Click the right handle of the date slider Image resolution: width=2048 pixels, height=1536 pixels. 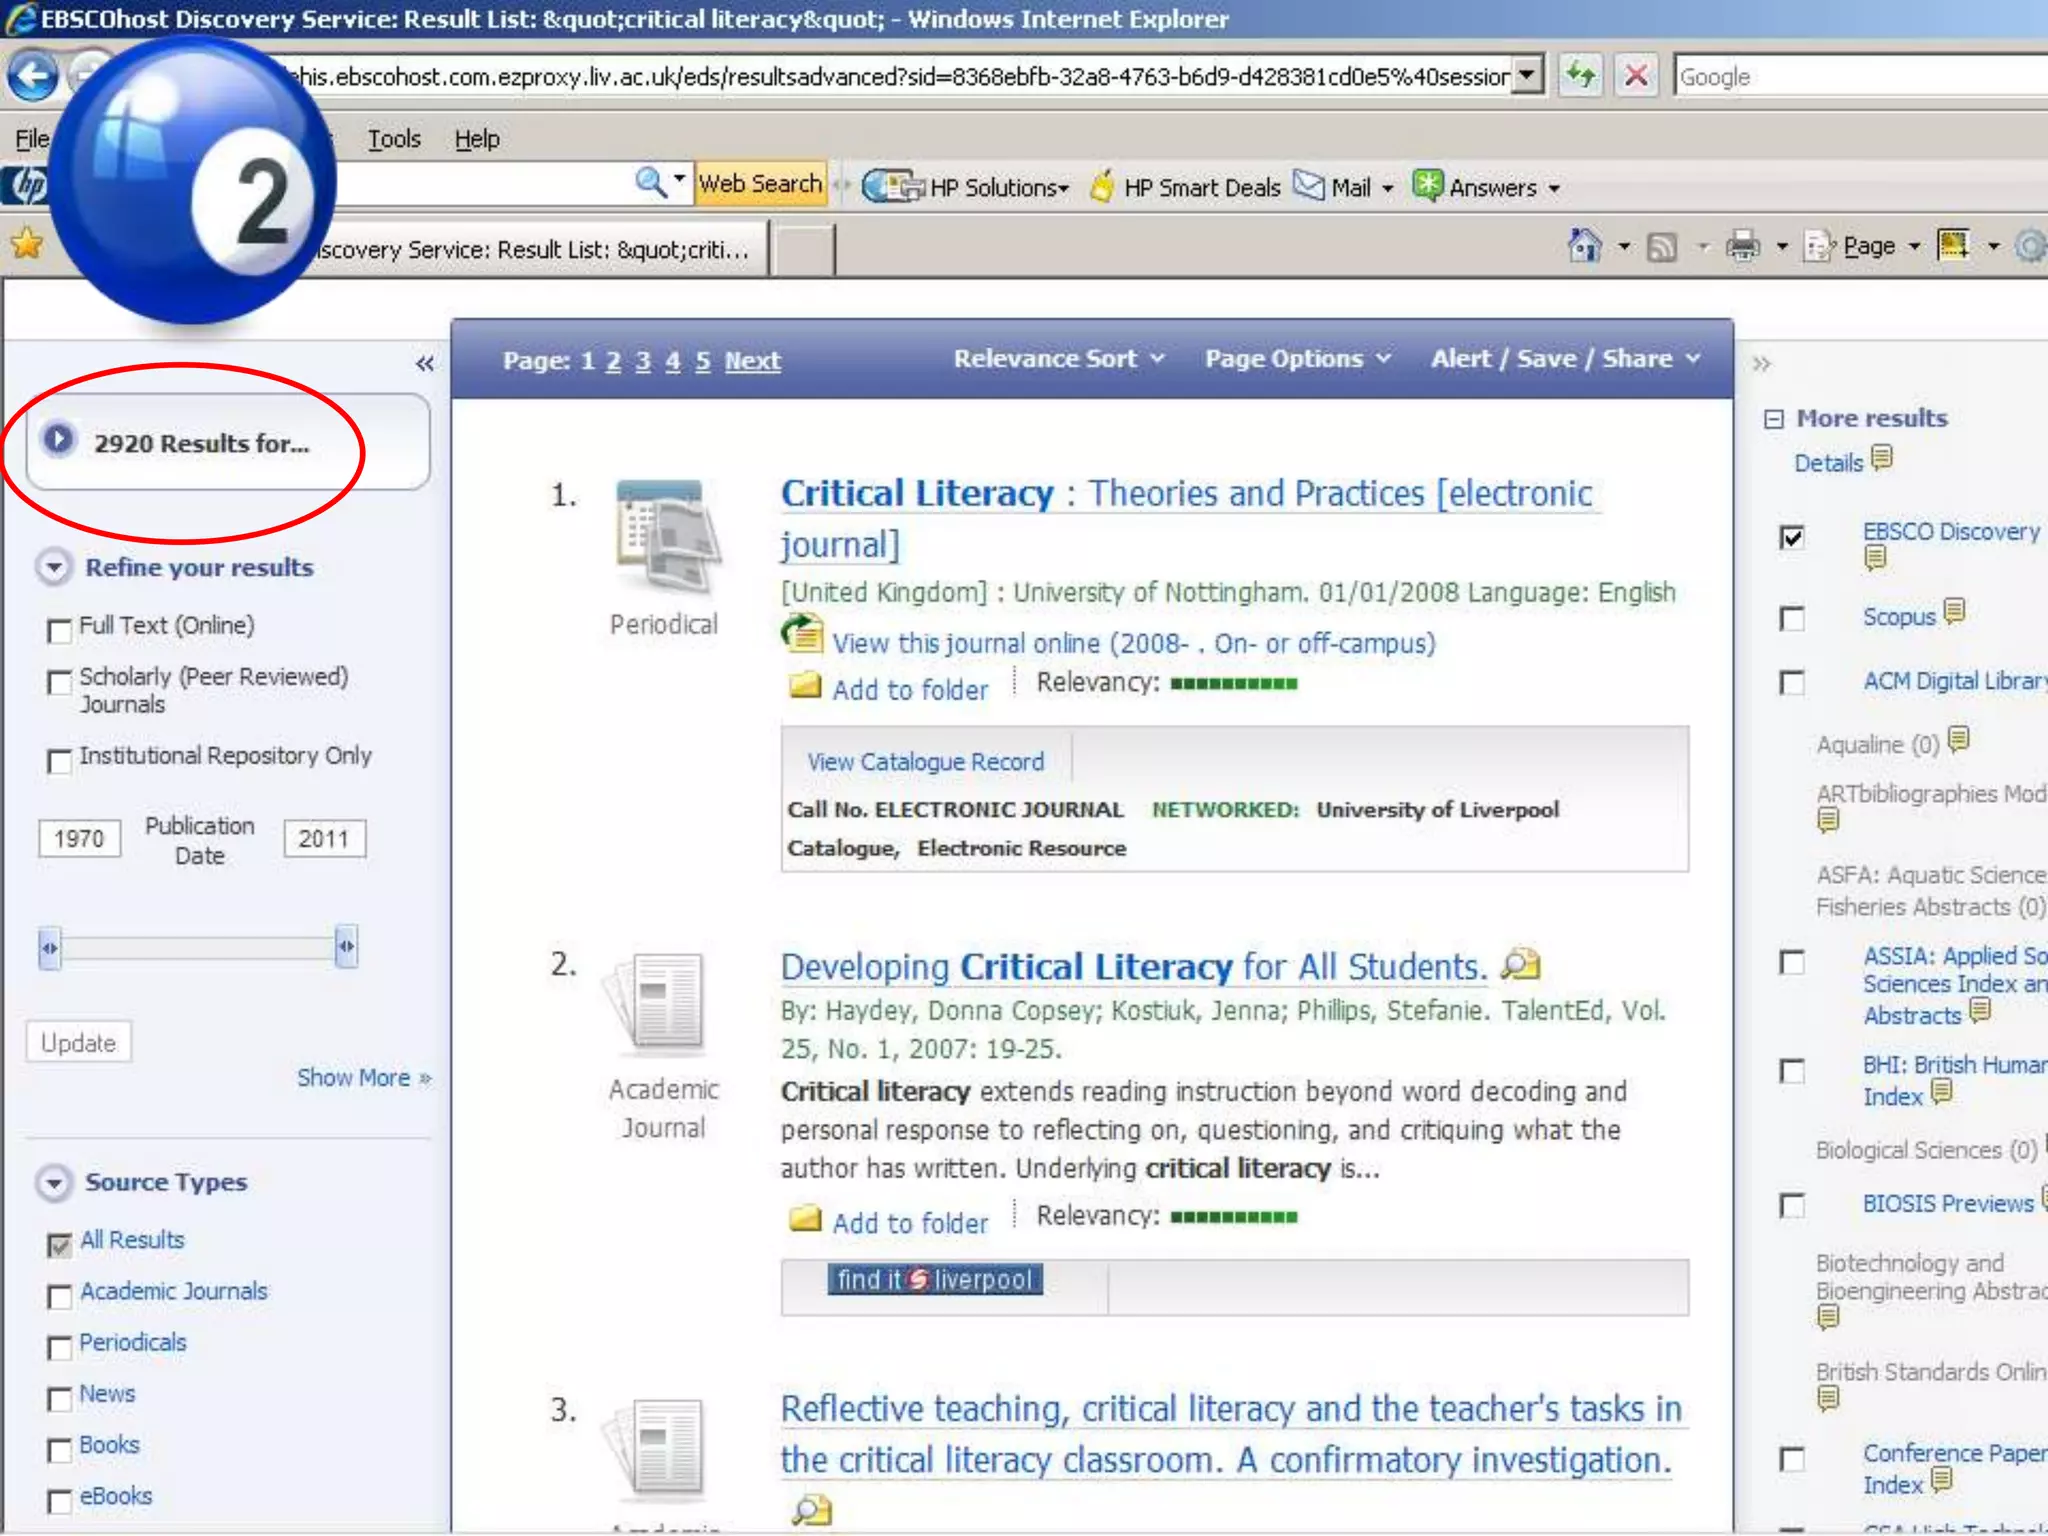point(346,946)
